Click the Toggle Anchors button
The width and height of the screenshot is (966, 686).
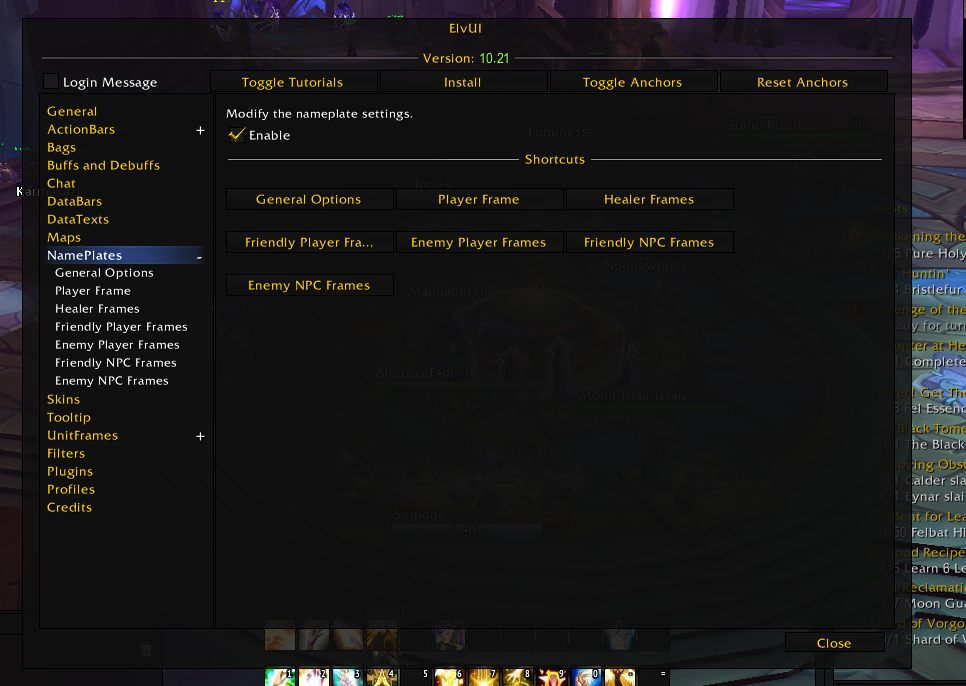(x=633, y=82)
